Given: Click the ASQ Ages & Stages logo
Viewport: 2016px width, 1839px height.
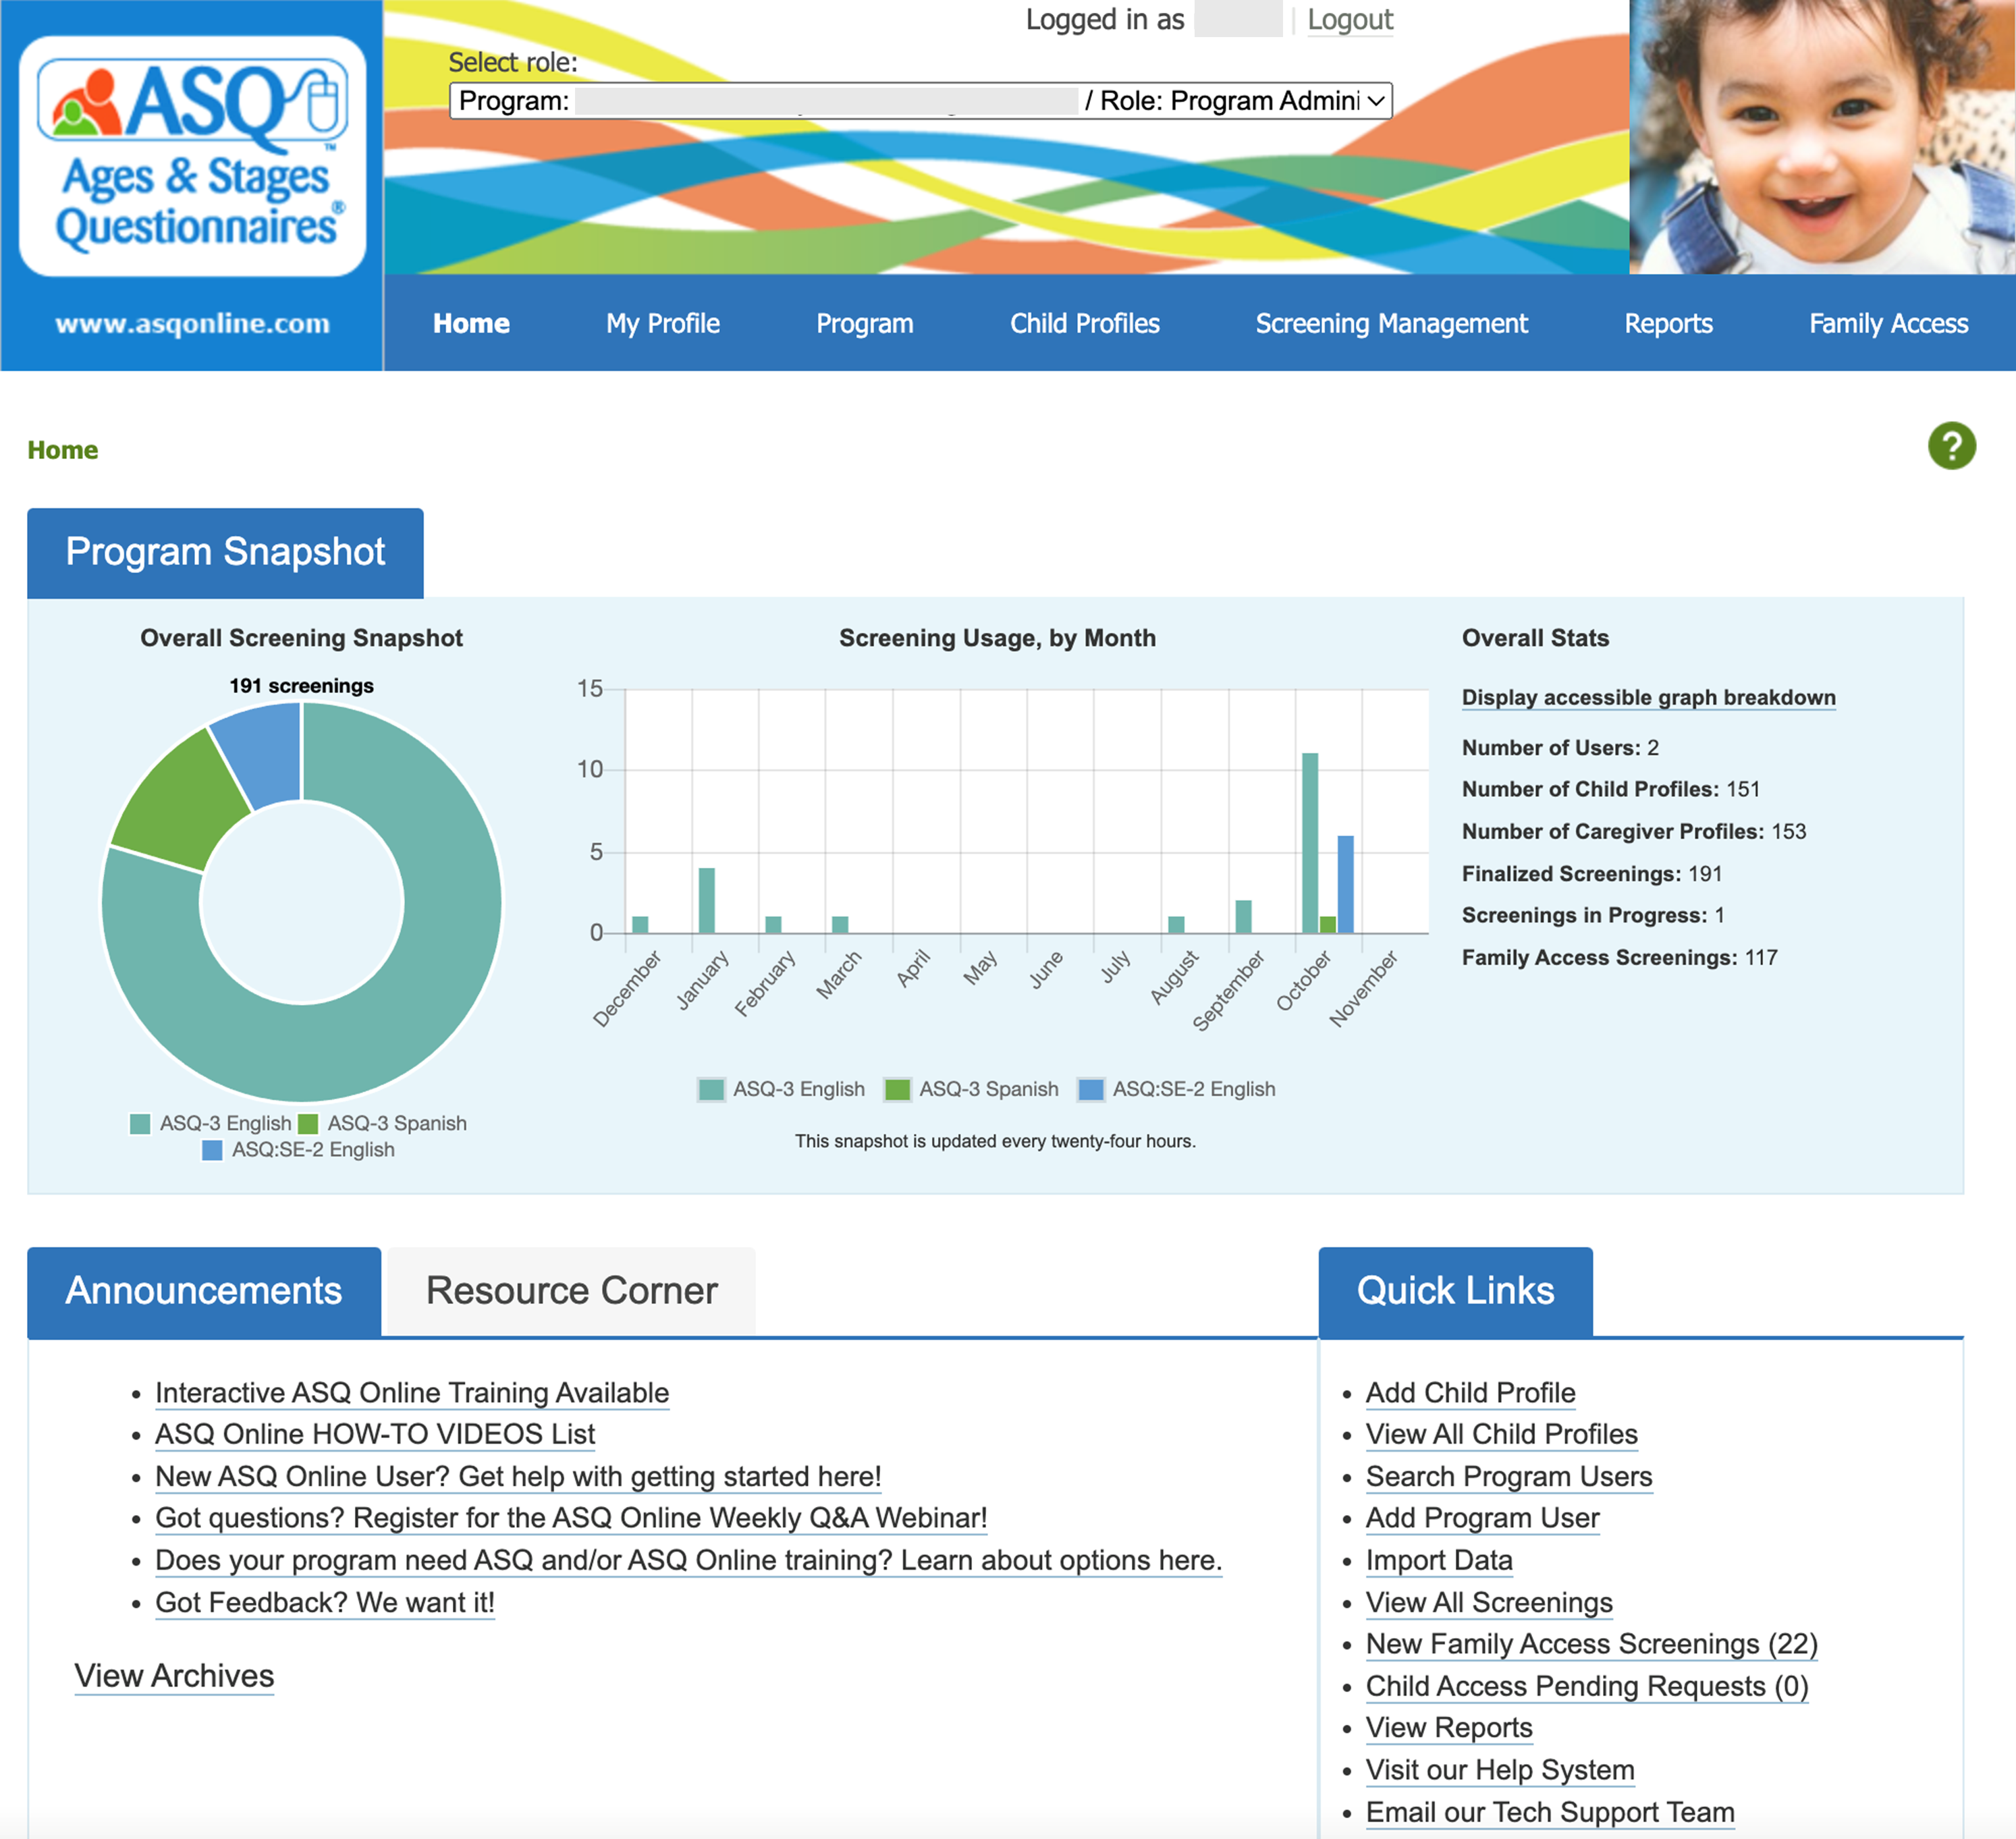Looking at the screenshot, I should click(x=193, y=156).
